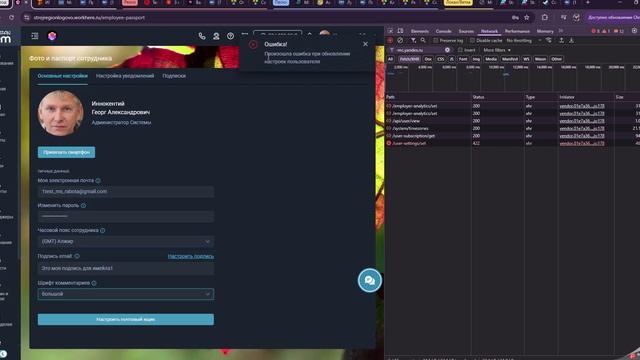Open the network conditions wifi icon
640x360 pixels.
click(x=549, y=40)
